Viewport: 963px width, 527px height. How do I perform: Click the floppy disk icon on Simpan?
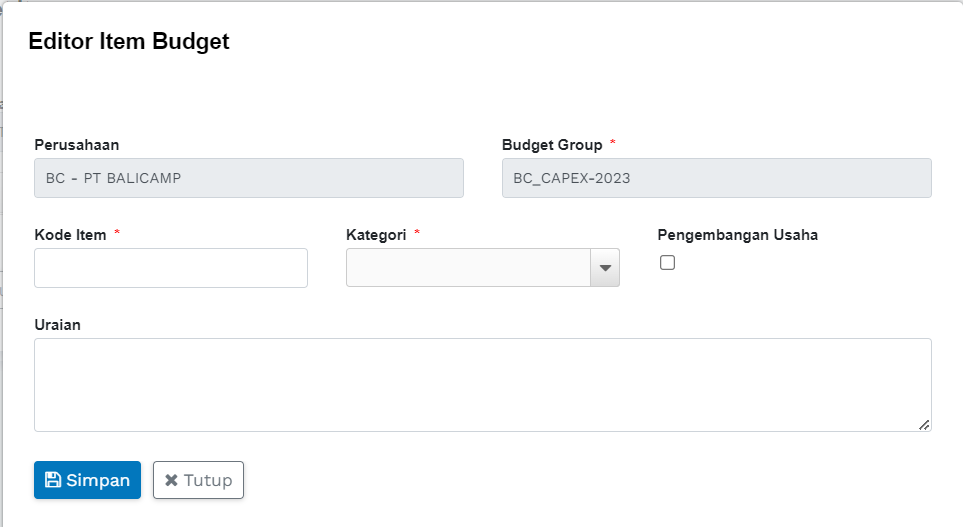[54, 480]
